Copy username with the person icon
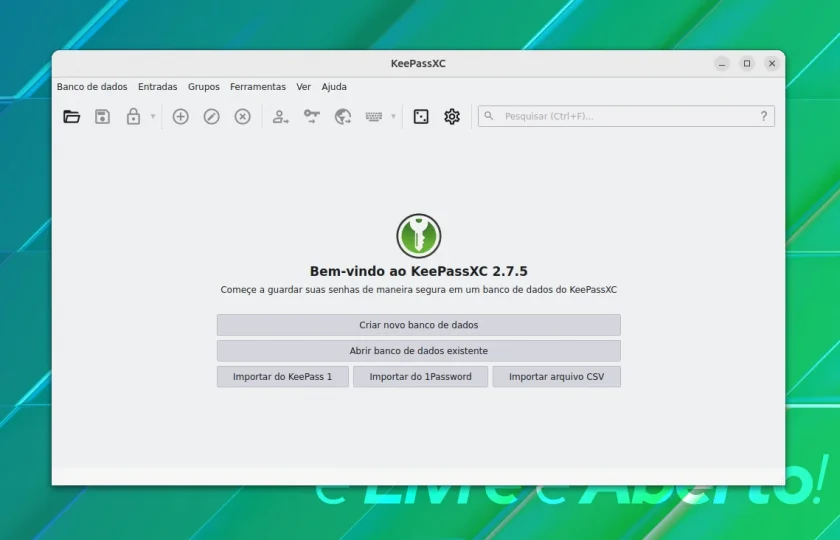The image size is (840, 540). tap(280, 116)
